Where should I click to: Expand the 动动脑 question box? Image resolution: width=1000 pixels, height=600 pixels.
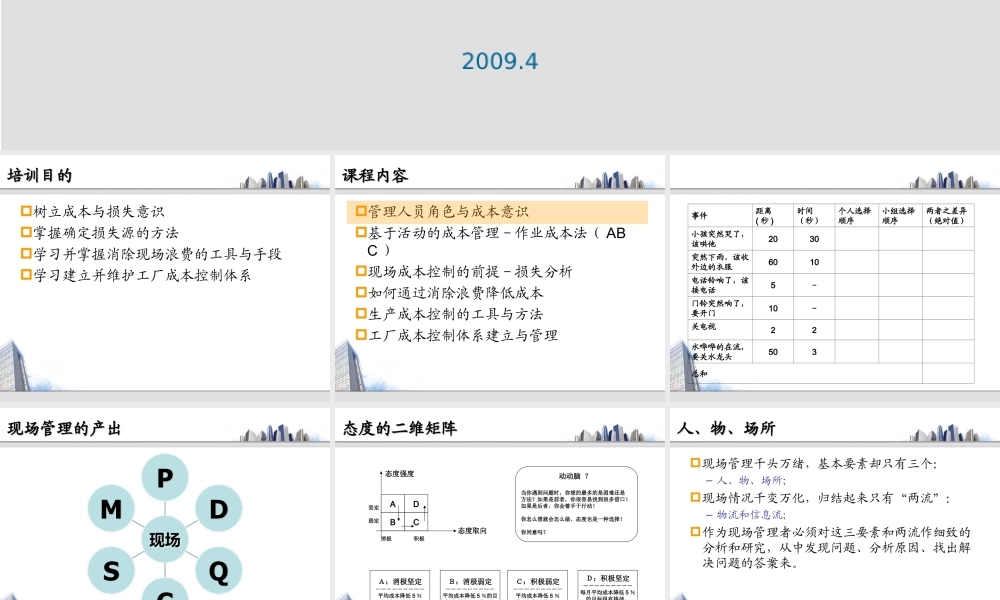point(577,505)
